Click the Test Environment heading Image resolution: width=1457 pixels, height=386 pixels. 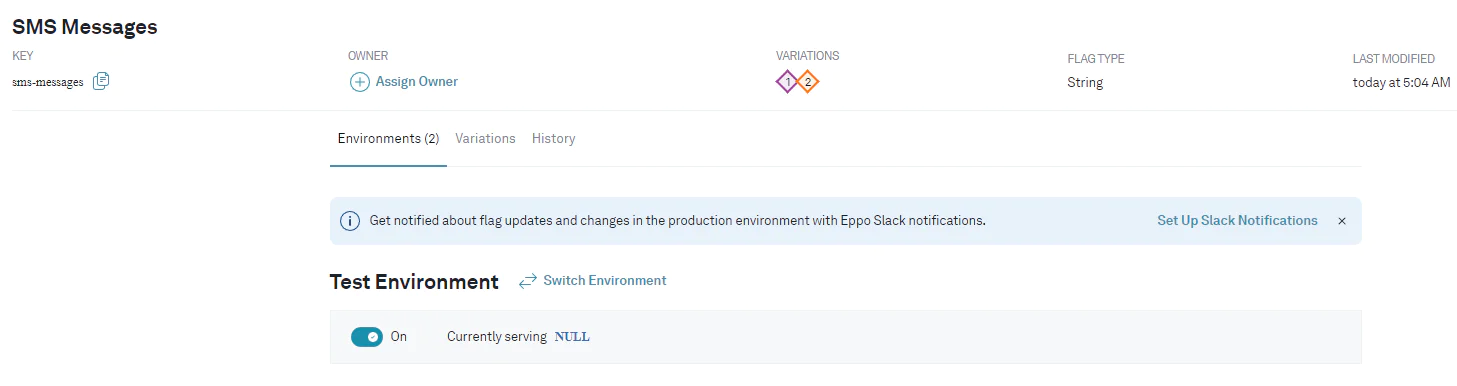coord(414,282)
